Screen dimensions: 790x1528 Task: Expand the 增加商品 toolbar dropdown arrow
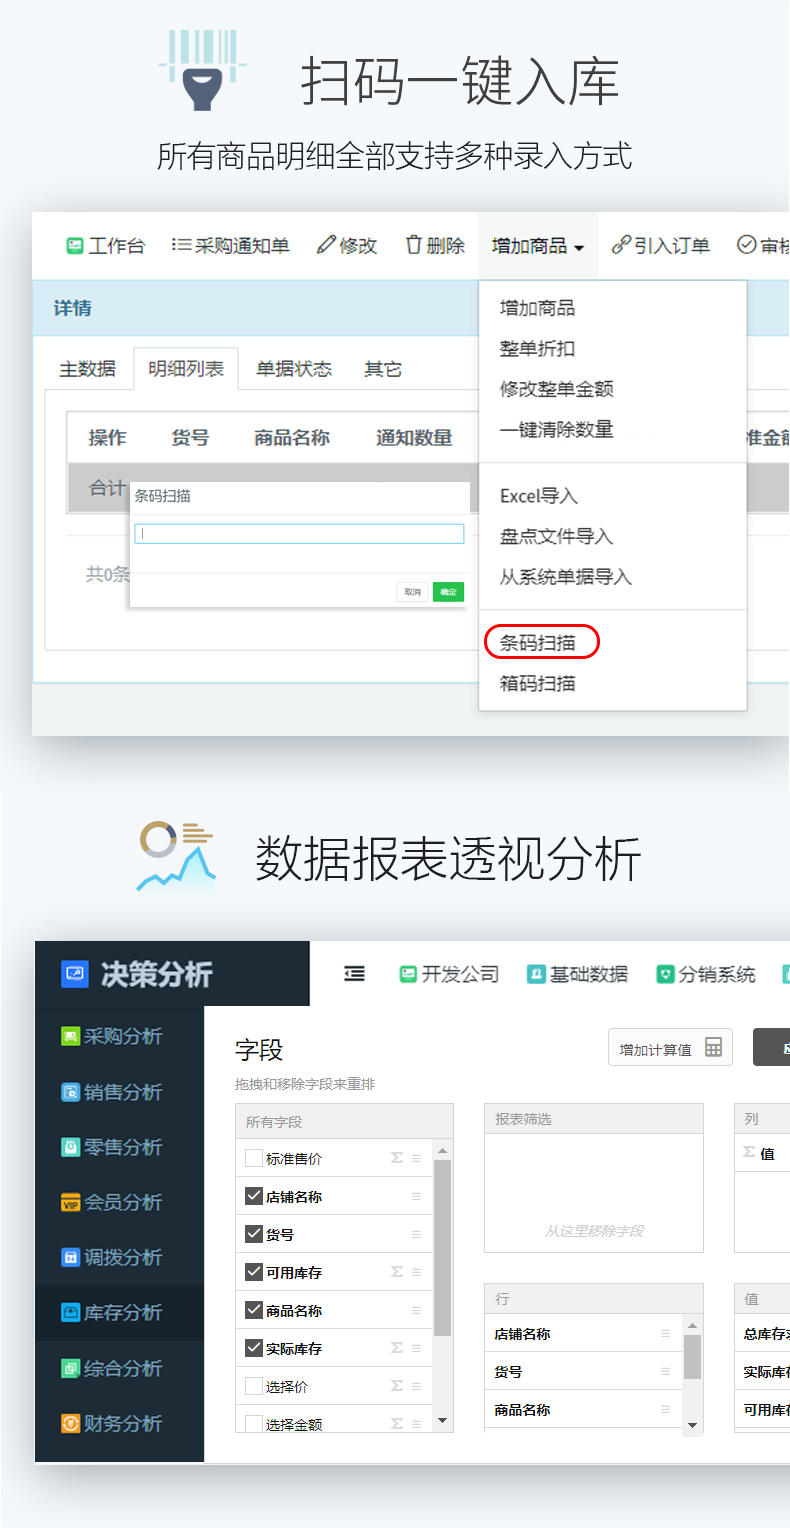[580, 247]
